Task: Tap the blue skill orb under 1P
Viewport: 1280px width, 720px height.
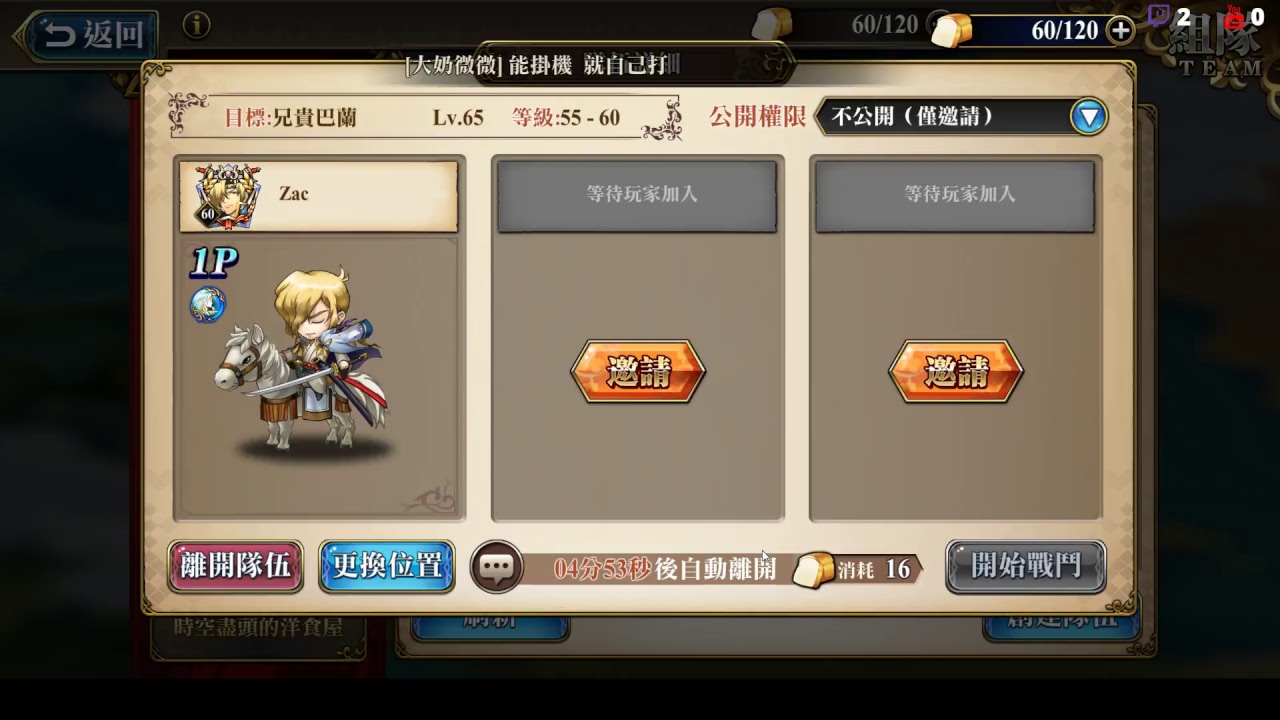Action: (x=208, y=304)
